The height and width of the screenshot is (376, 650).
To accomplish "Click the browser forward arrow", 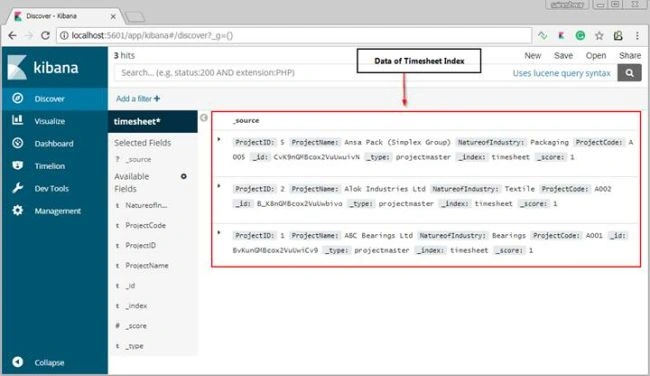I will [29, 36].
